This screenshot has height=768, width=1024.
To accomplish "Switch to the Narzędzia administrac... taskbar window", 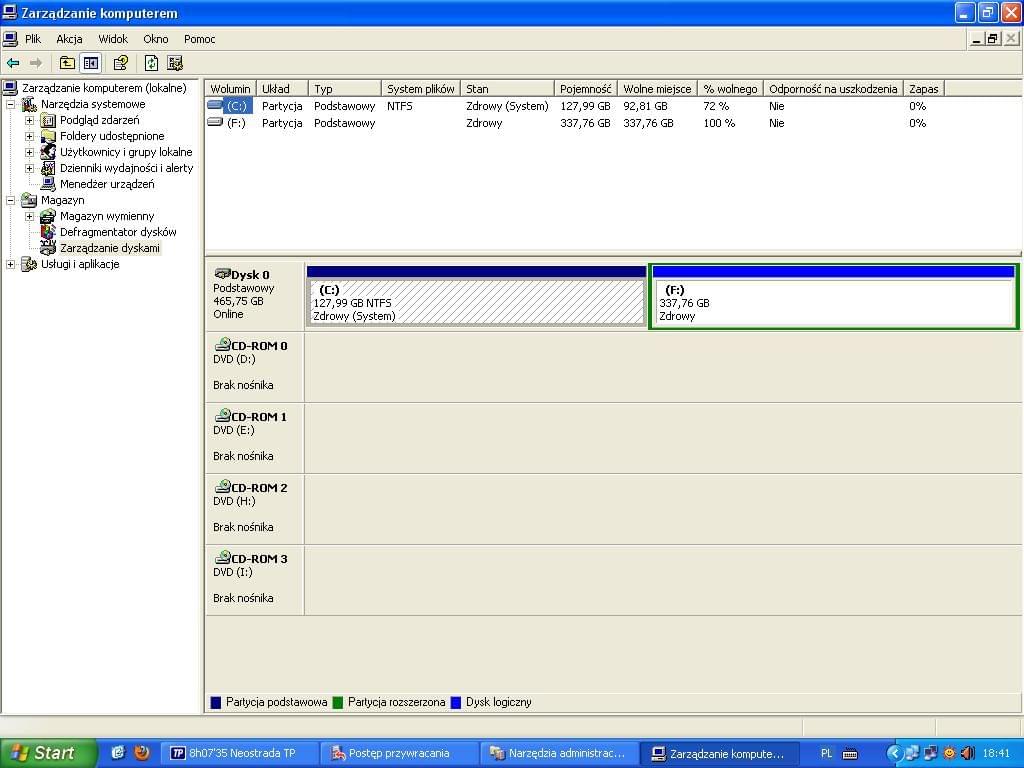I will [x=558, y=754].
